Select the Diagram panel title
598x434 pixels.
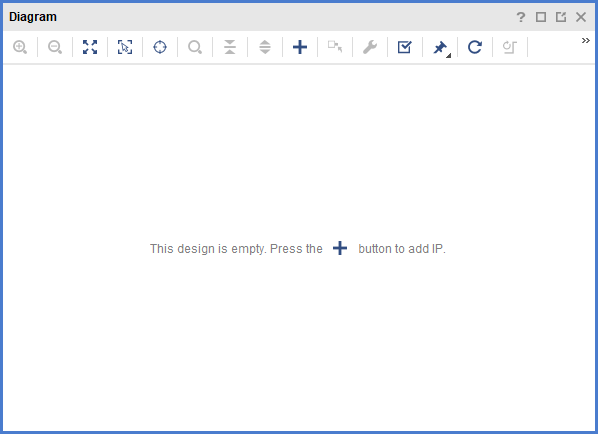[x=33, y=17]
